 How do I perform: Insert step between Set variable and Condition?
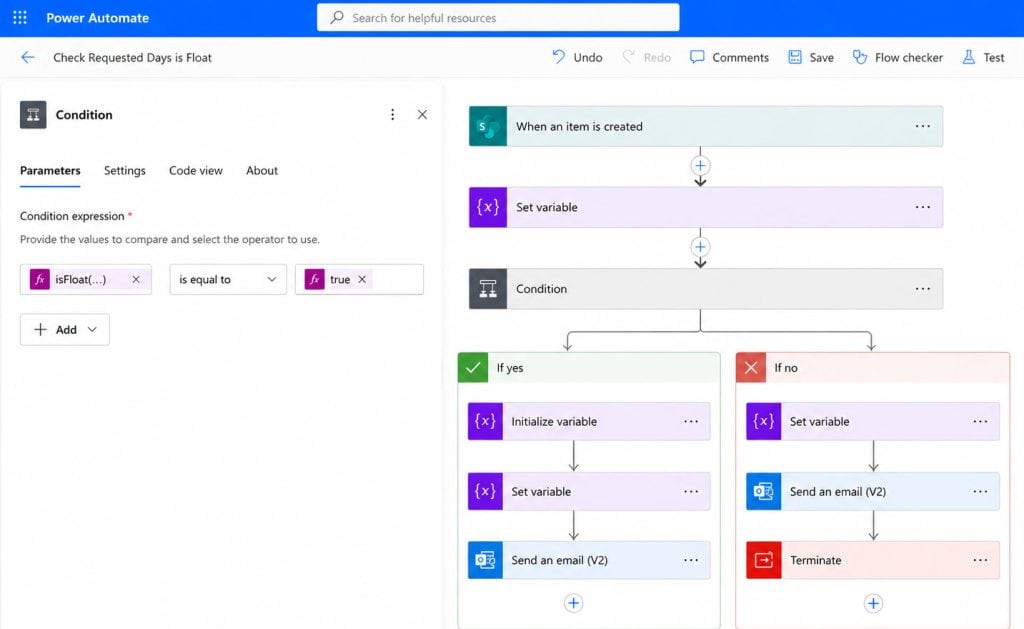pos(700,247)
